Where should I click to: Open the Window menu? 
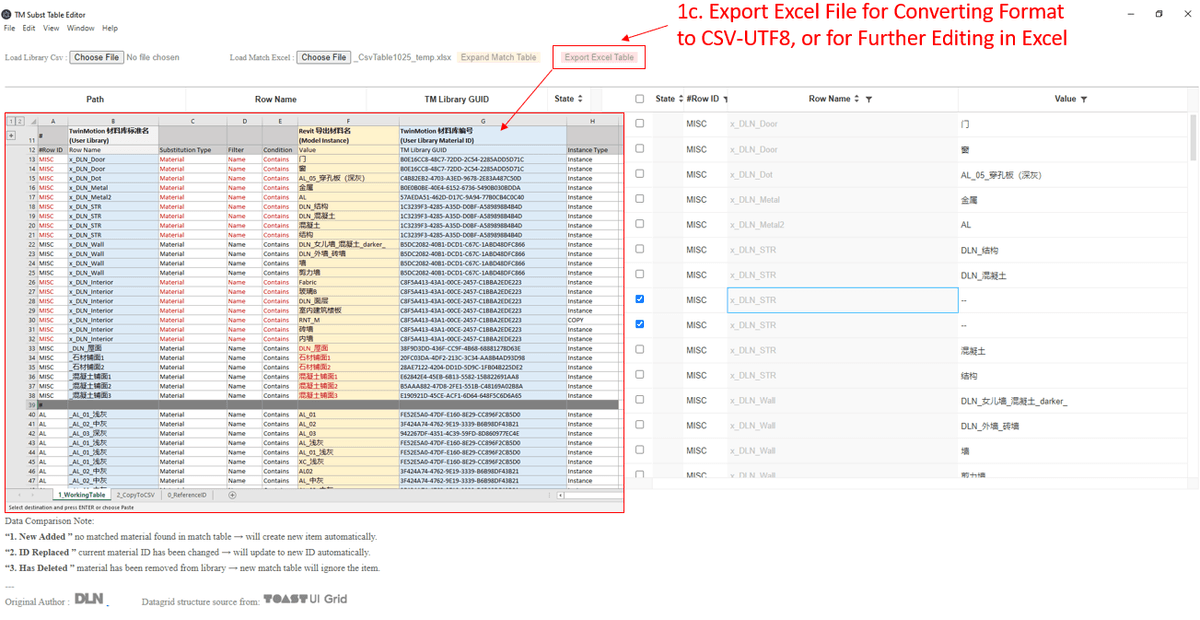coord(81,28)
